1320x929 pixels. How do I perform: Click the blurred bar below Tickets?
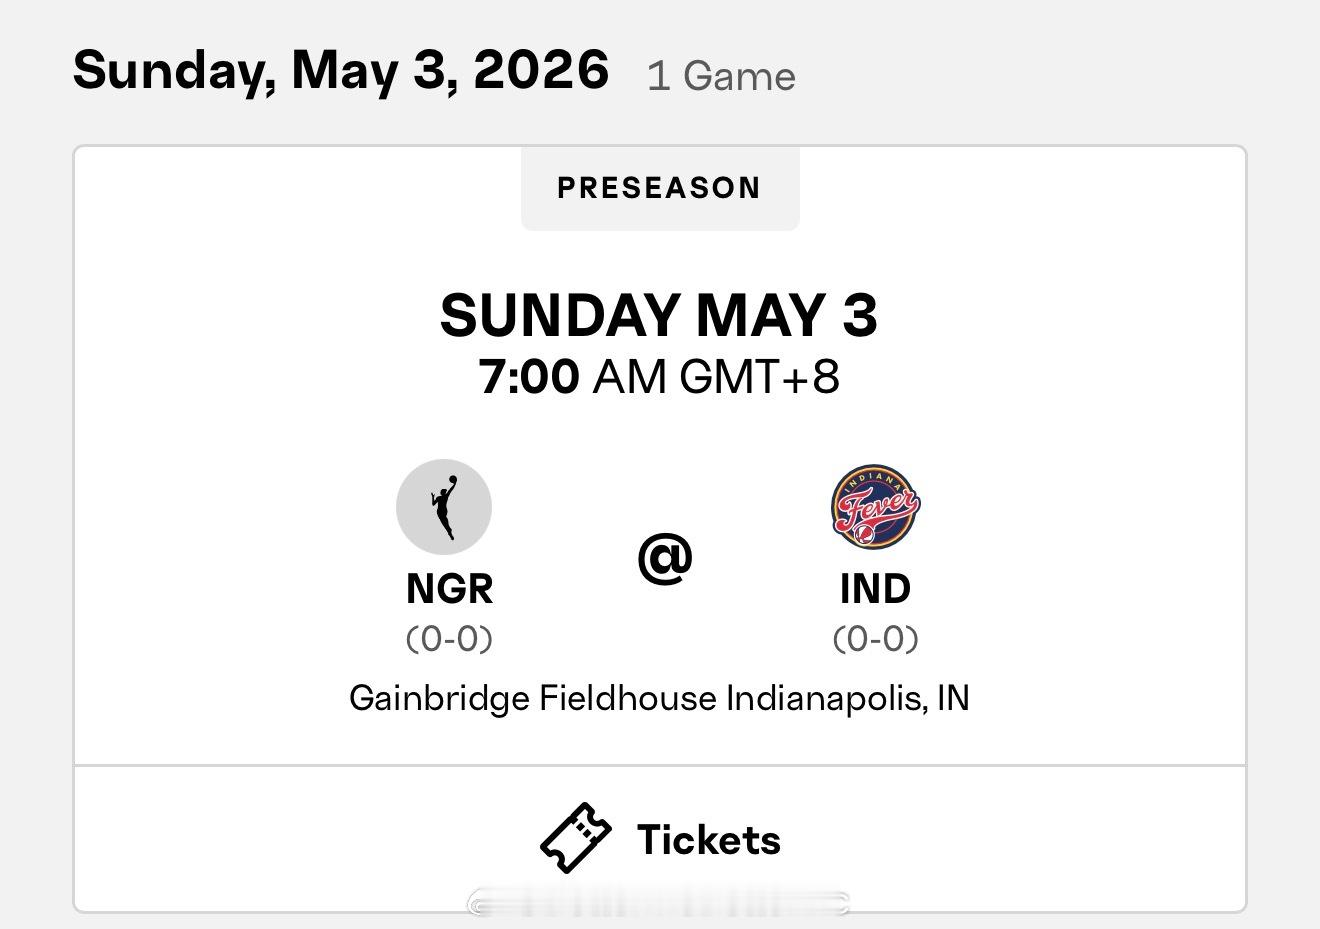tap(659, 904)
